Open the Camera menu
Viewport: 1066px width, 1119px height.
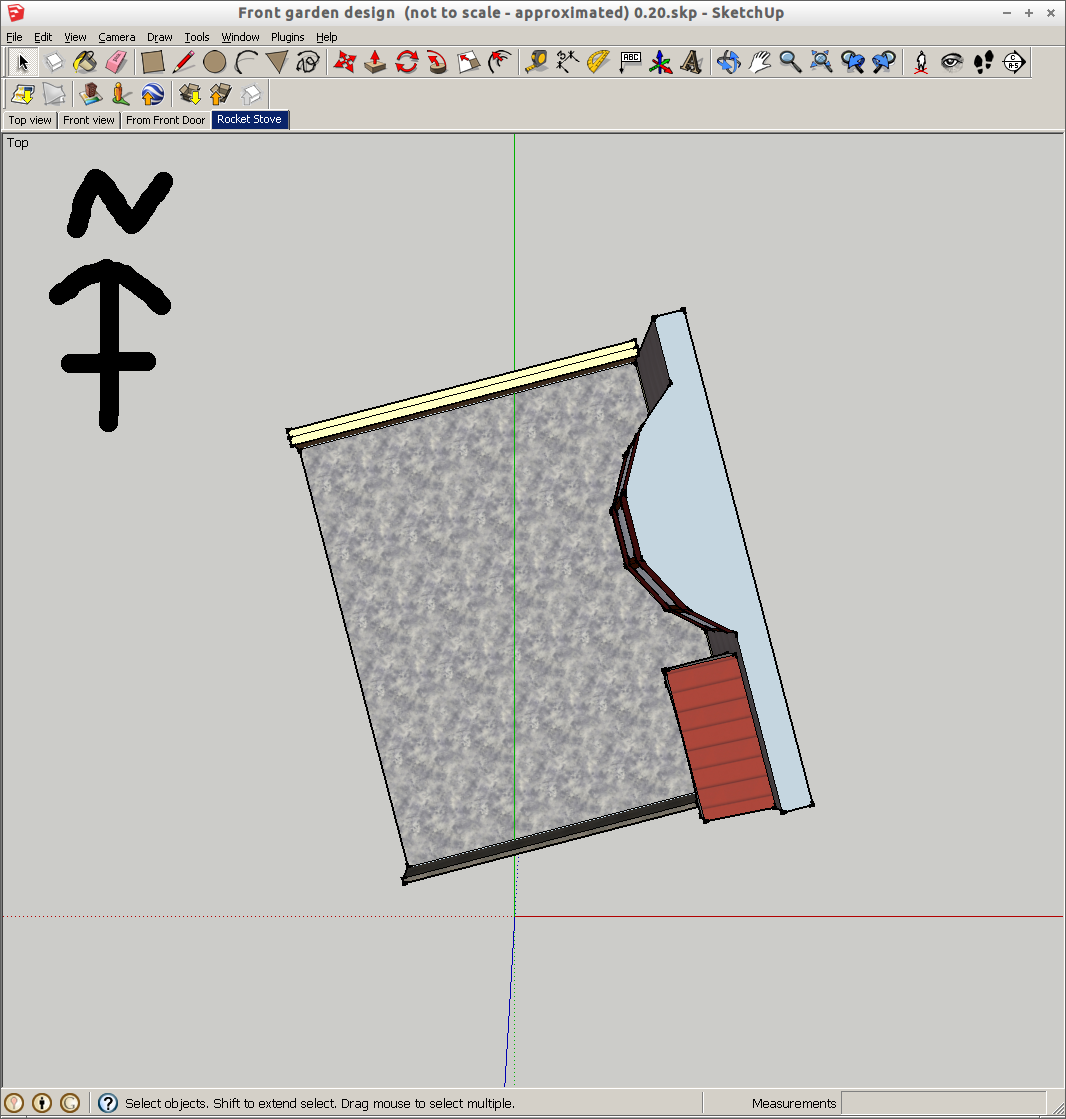coord(116,37)
